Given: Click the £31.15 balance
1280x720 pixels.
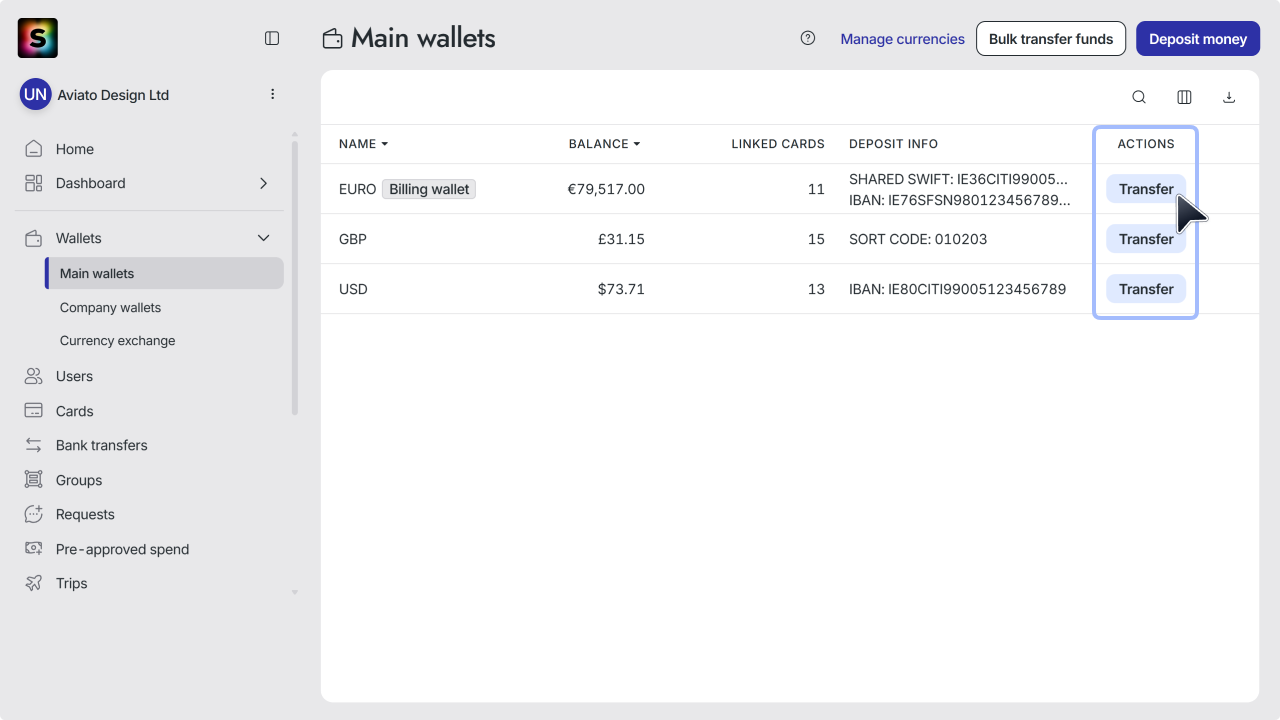Looking at the screenshot, I should tap(621, 239).
